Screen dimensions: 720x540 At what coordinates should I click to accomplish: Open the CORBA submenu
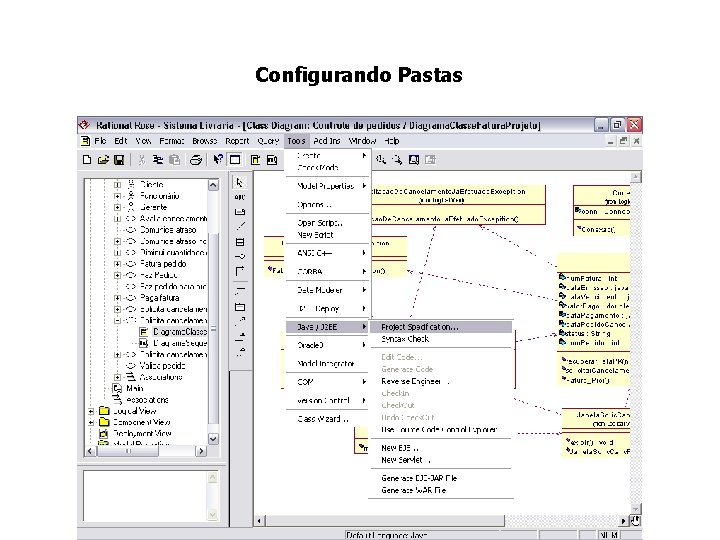[x=328, y=271]
